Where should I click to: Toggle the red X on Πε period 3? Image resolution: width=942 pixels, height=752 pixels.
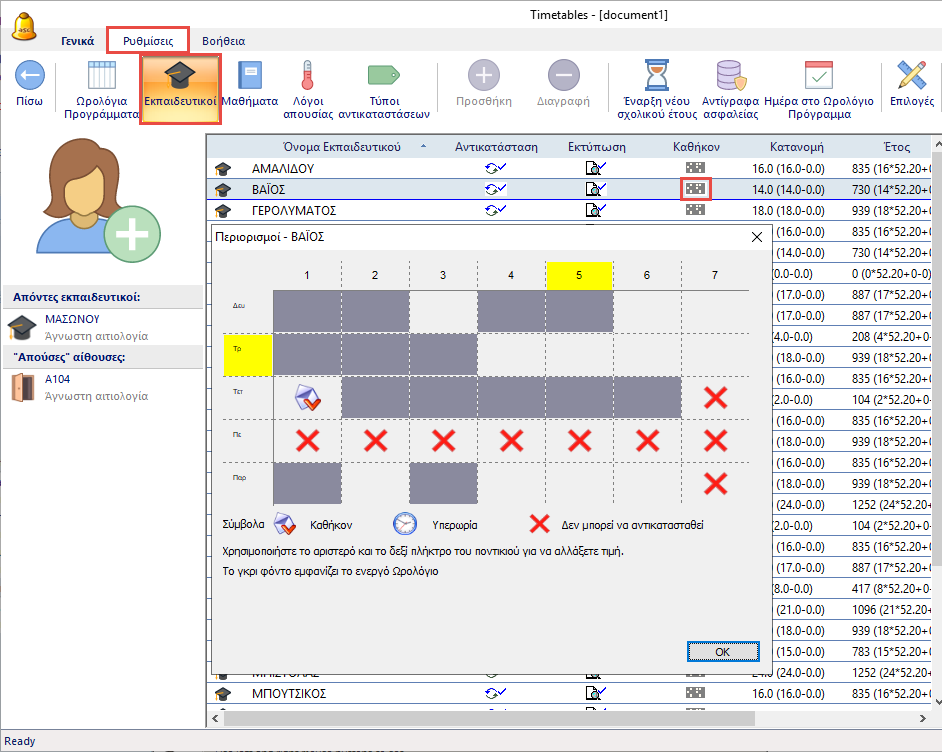(443, 441)
